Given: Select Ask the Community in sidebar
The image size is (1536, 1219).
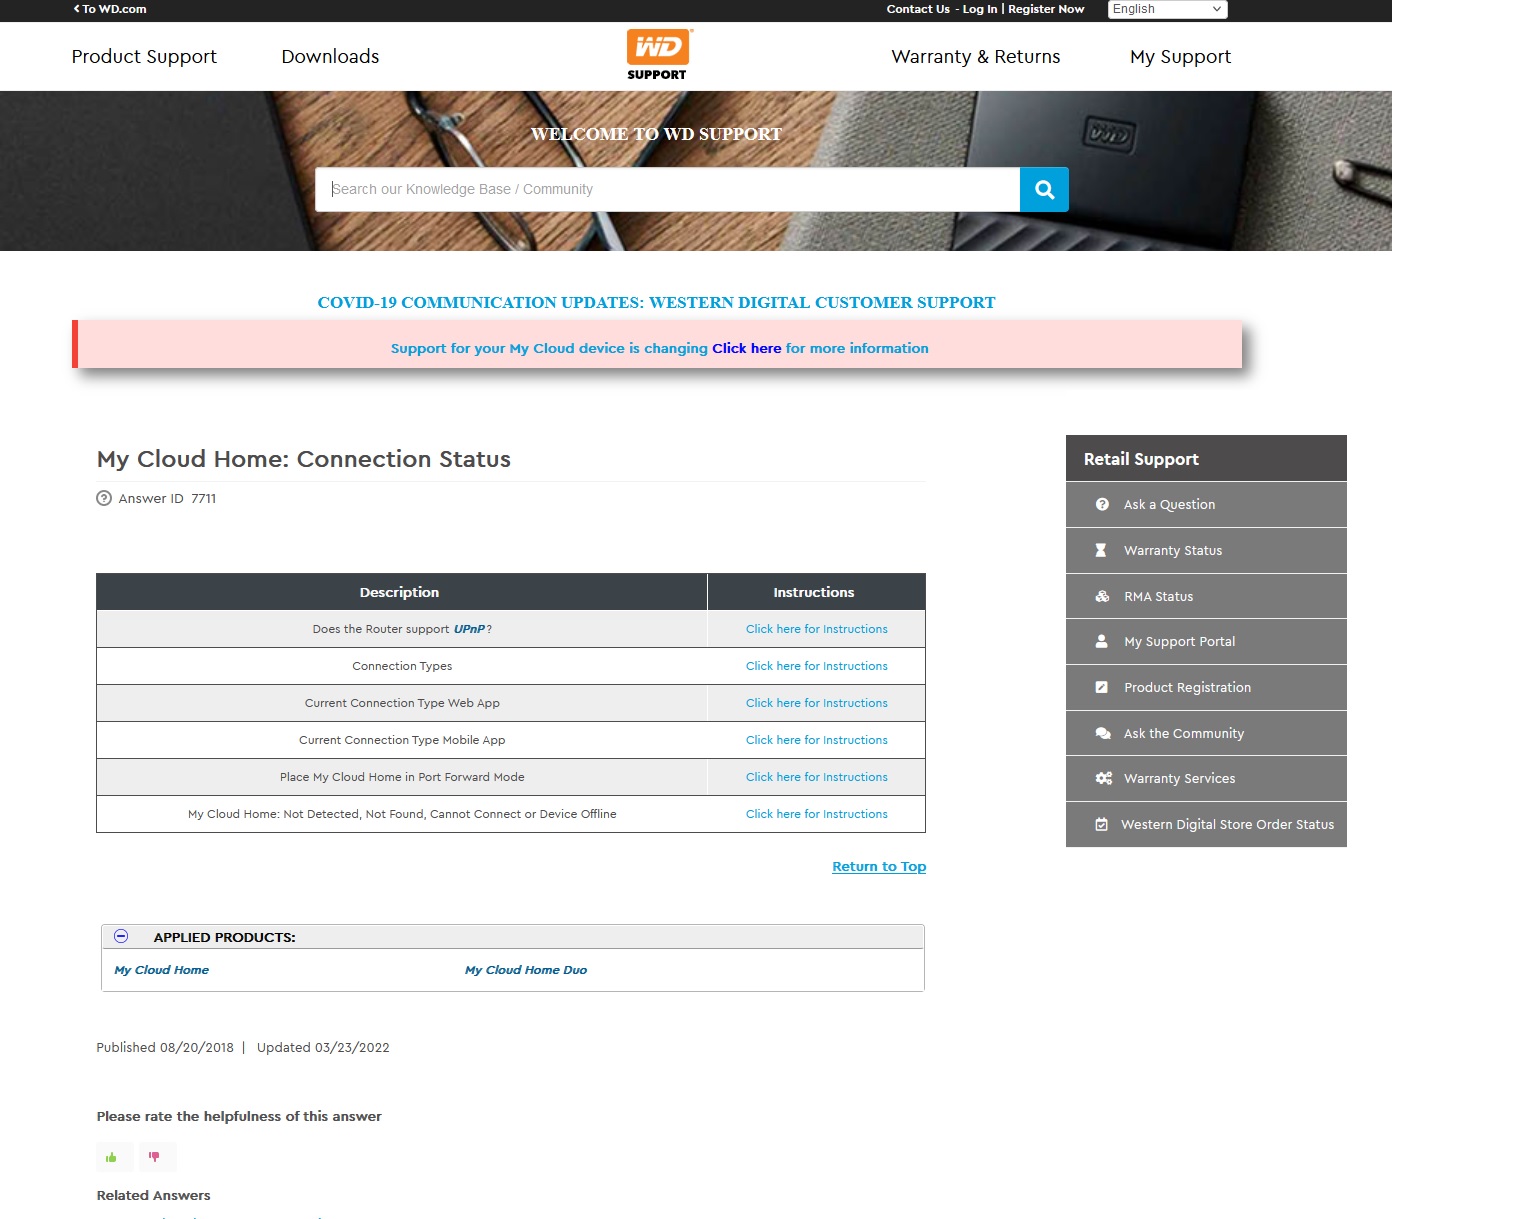Looking at the screenshot, I should pyautogui.click(x=1206, y=733).
